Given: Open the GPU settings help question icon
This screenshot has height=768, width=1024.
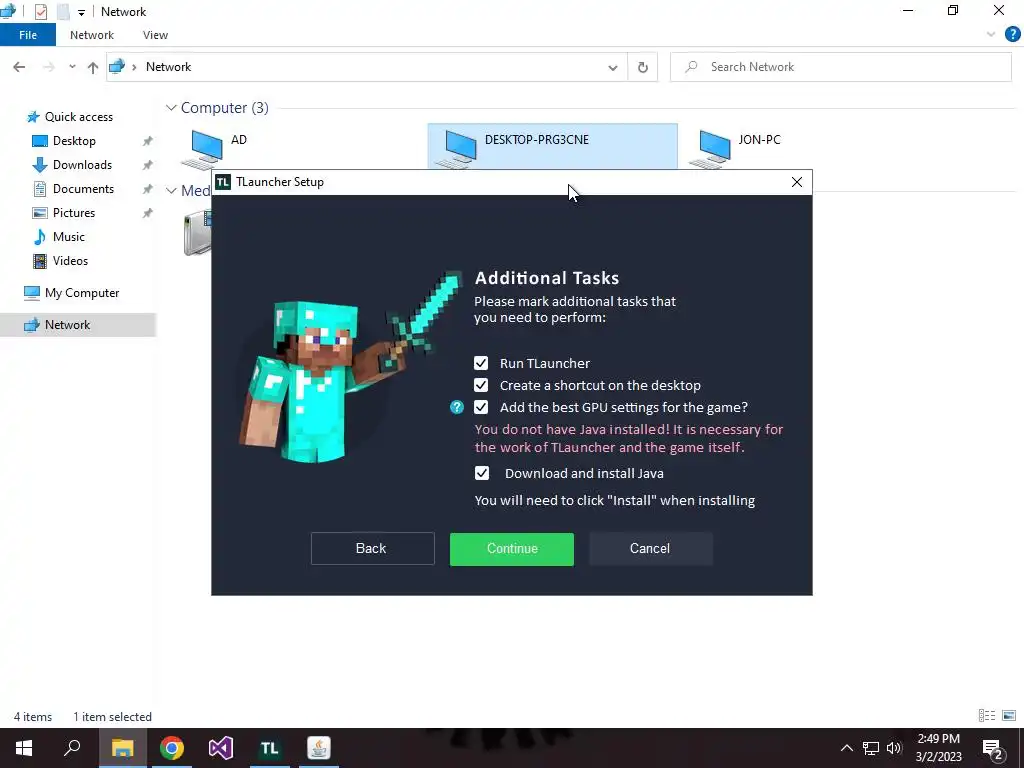Looking at the screenshot, I should 457,408.
